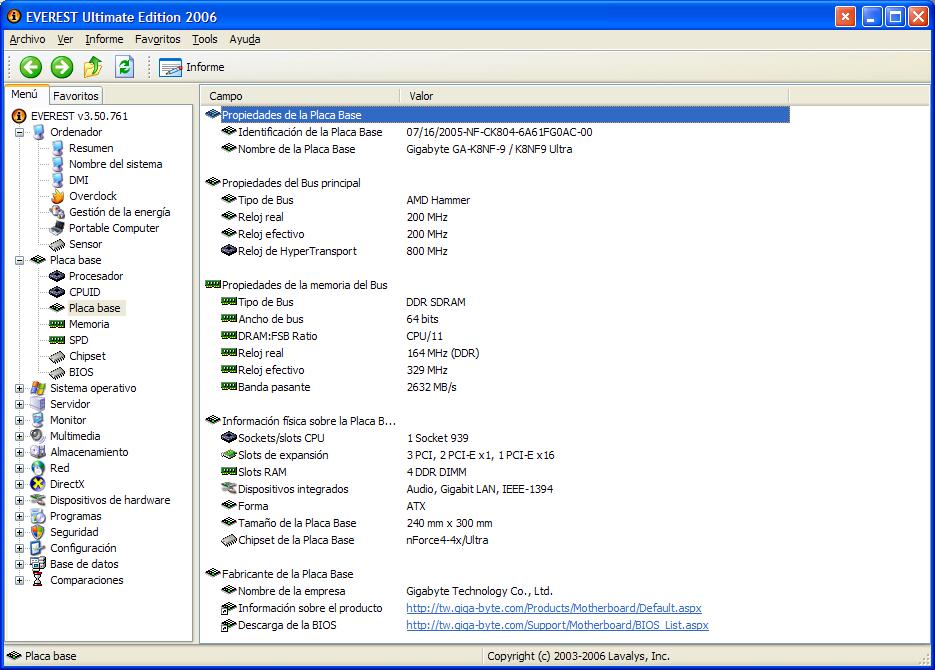935x670 pixels.
Task: Expand the Dispositivos de hardware node
Action: click(x=20, y=501)
